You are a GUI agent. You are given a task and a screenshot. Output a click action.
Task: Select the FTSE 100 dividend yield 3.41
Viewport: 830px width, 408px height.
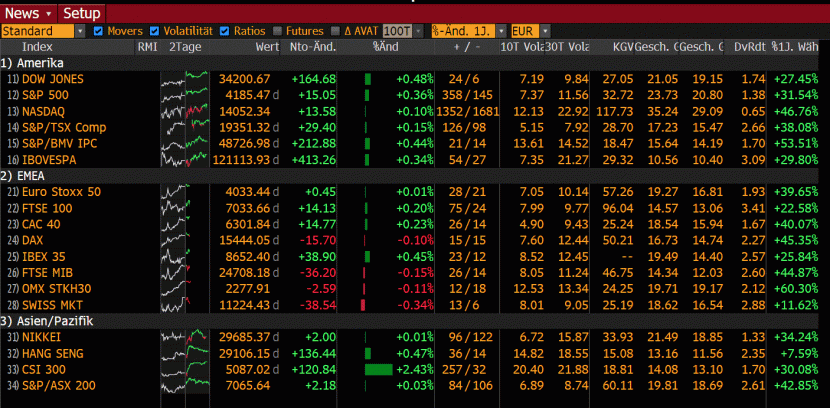tap(754, 208)
